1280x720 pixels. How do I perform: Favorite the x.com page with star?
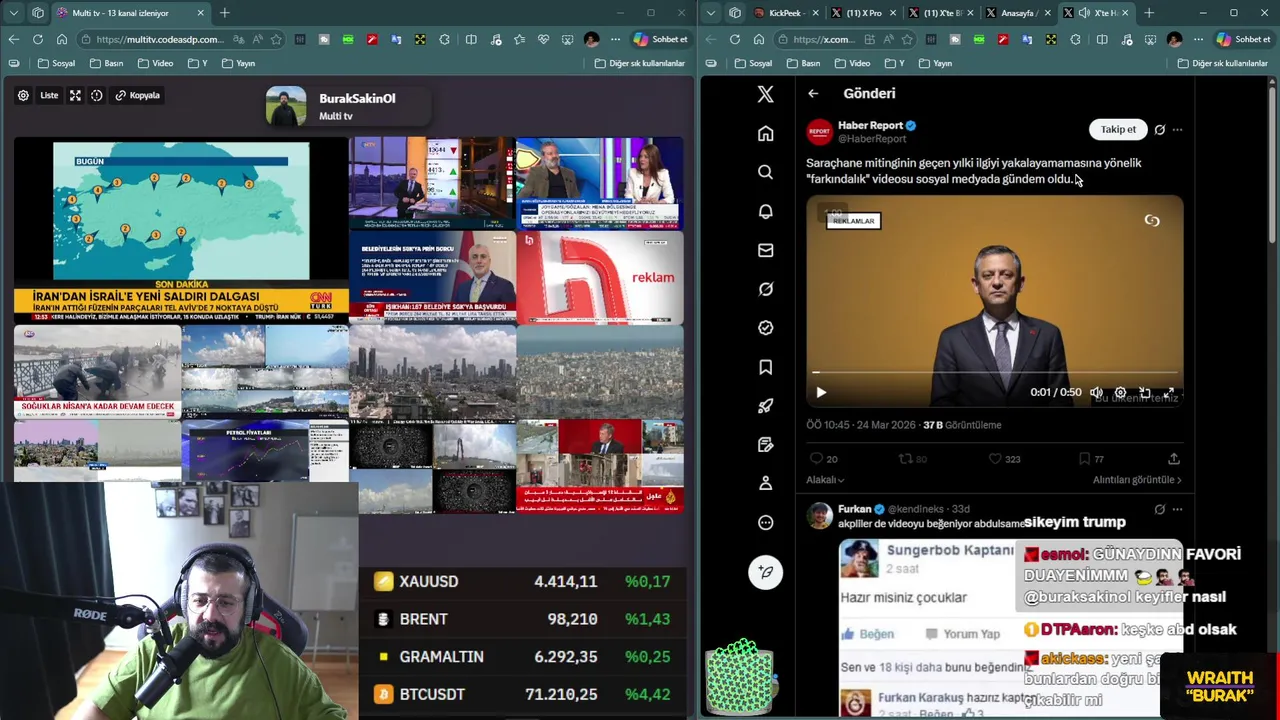tap(907, 39)
